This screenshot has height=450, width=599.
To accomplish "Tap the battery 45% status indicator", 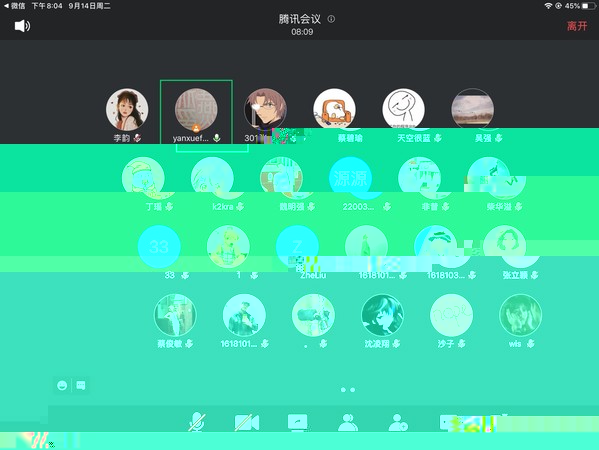I will coord(580,6).
